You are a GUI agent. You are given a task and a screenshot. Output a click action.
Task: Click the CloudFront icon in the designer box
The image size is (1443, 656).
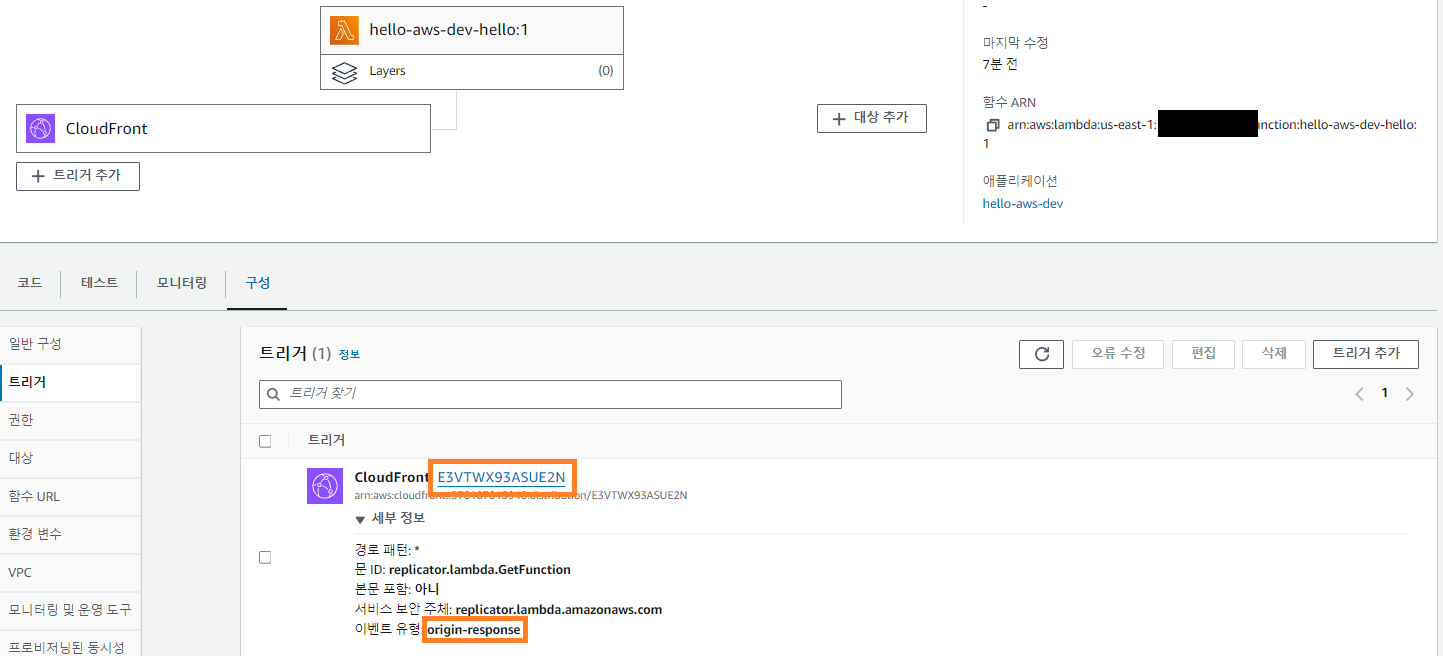pyautogui.click(x=40, y=128)
